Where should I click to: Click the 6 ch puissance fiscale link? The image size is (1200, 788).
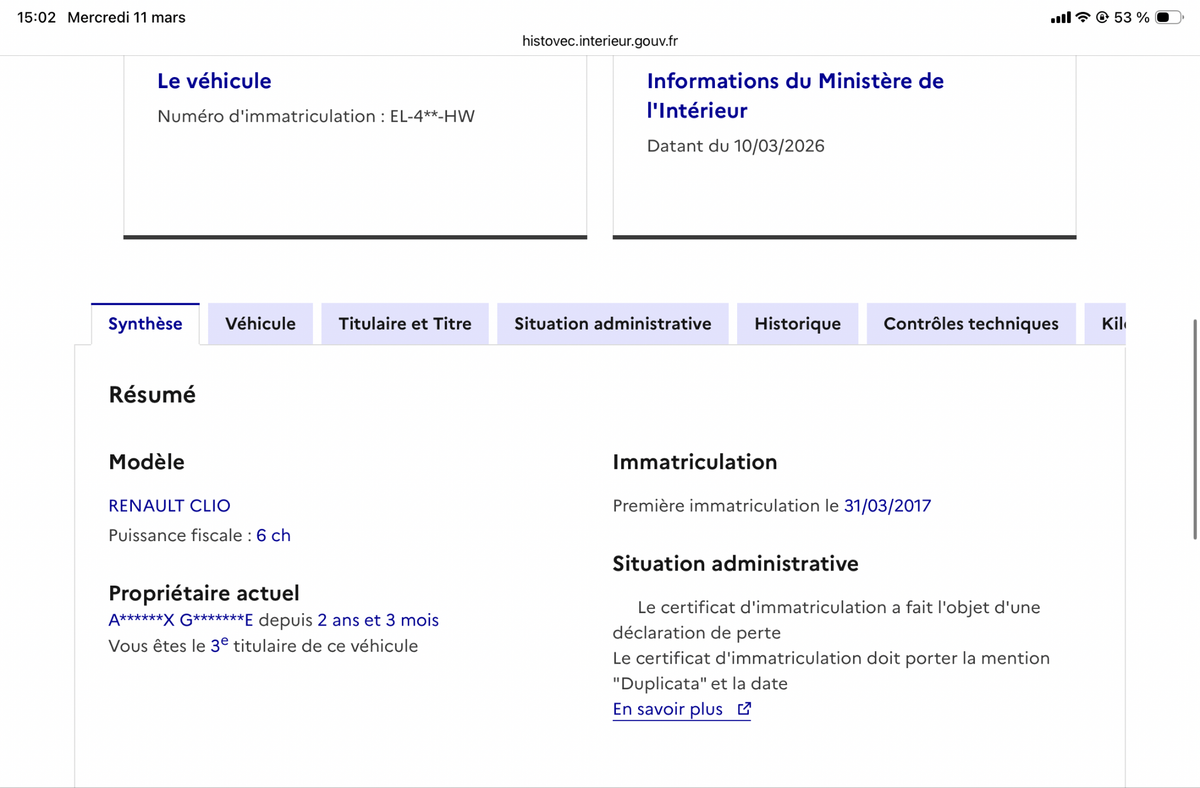274,534
